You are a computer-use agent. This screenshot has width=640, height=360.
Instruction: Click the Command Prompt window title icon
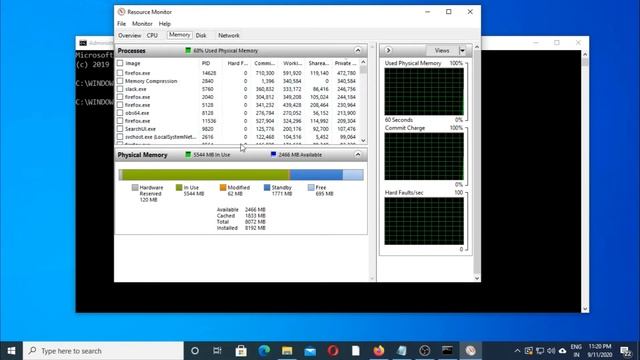(83, 43)
